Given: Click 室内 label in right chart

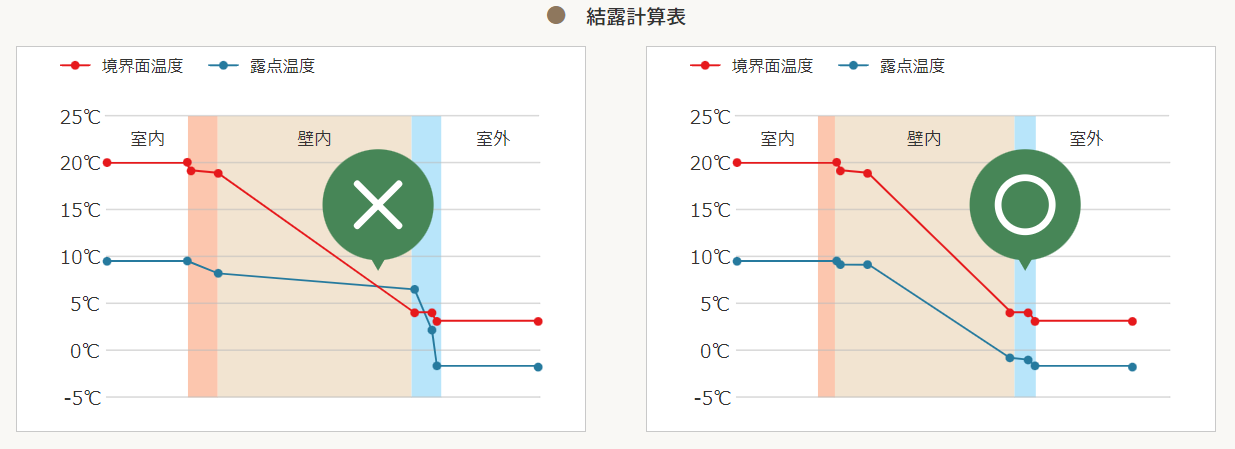Looking at the screenshot, I should click(777, 139).
